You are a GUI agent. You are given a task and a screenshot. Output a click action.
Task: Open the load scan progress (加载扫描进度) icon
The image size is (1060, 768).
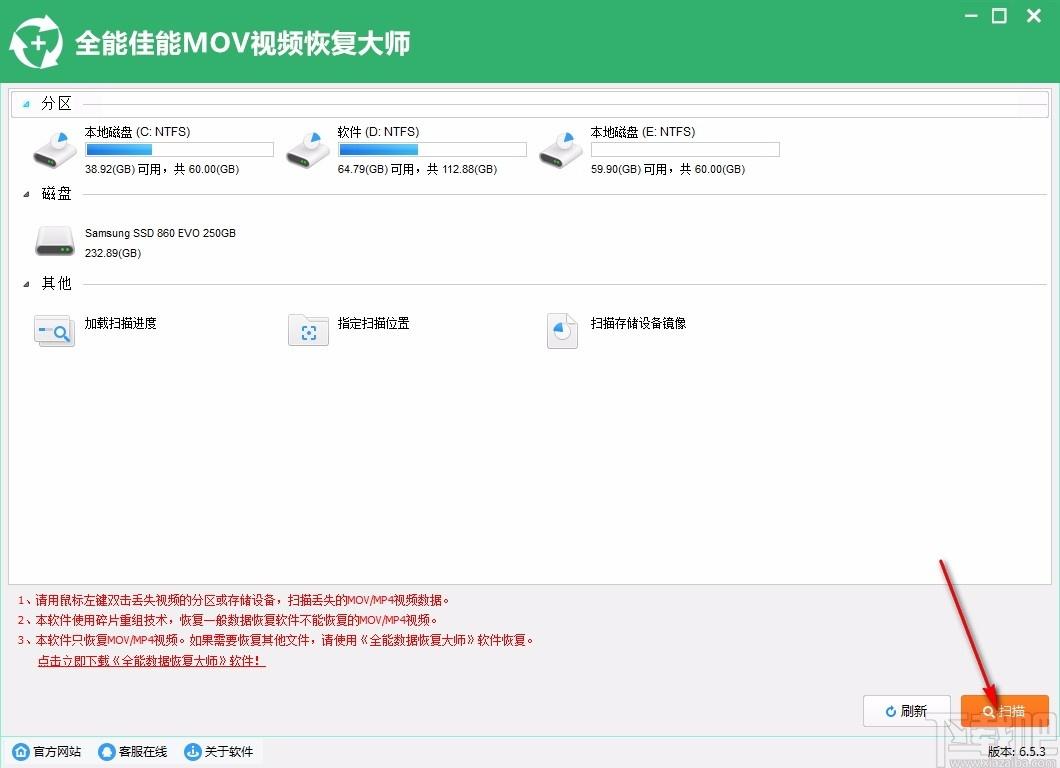click(54, 331)
